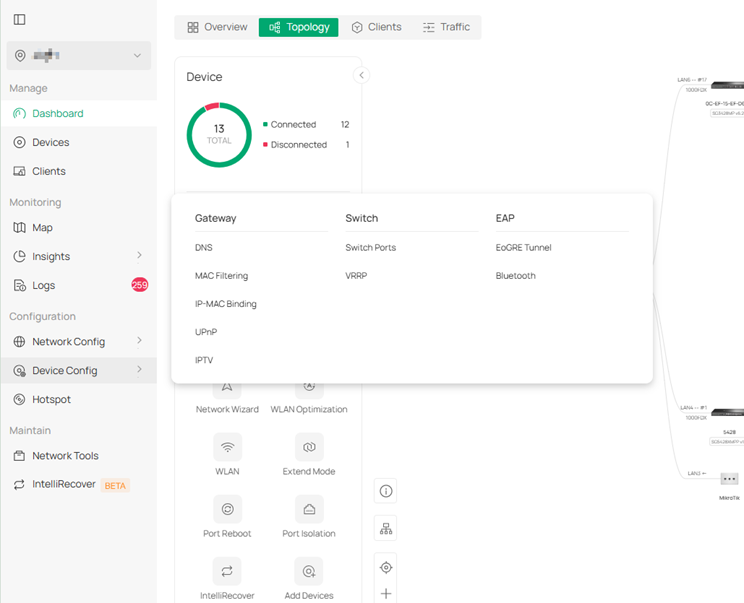Click the Network Config globe icon
744x603 pixels.
19,342
